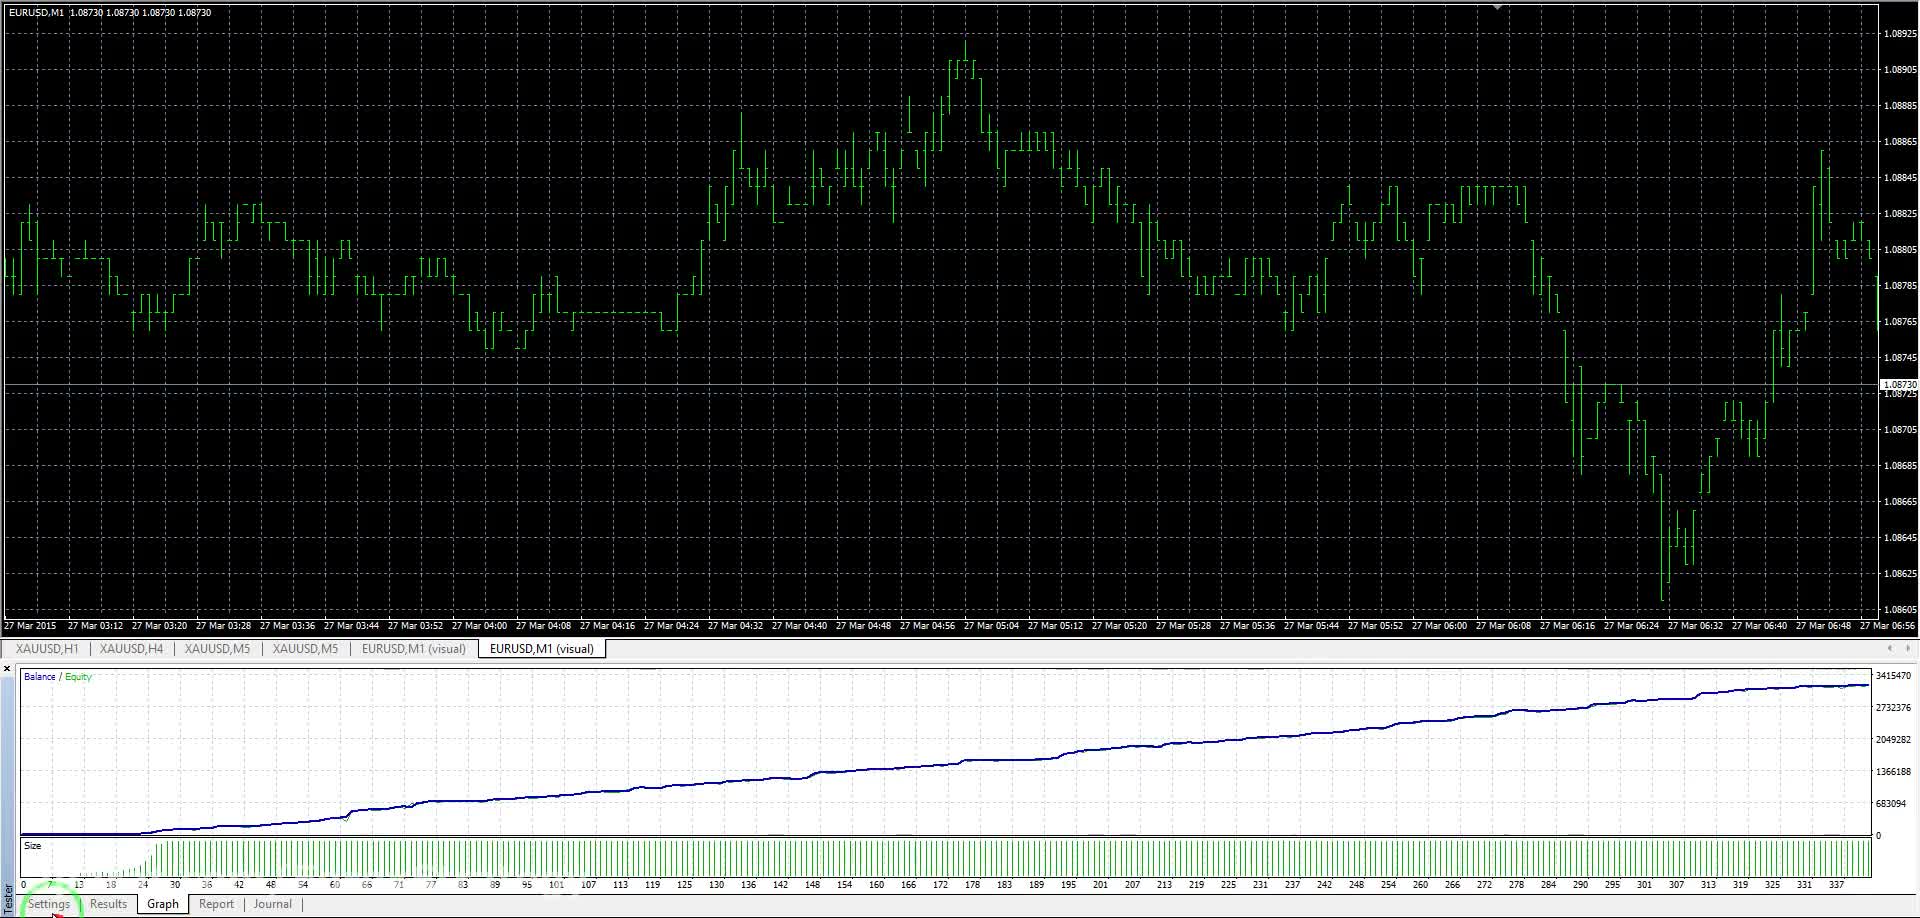Click the active EURUSD,M1 (visual) chart tab

[541, 649]
